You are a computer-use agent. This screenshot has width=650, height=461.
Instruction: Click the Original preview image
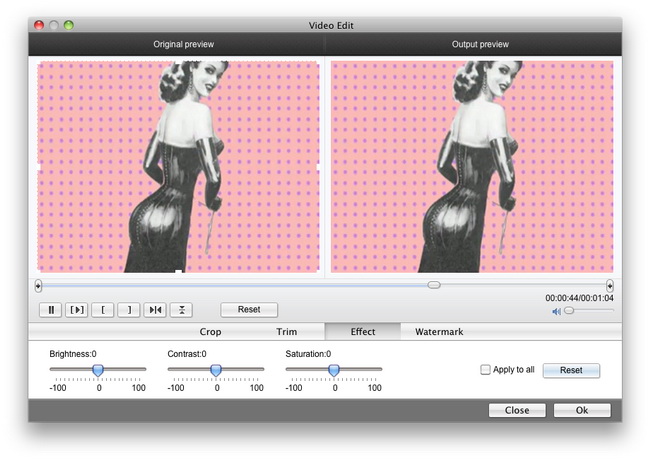(178, 167)
